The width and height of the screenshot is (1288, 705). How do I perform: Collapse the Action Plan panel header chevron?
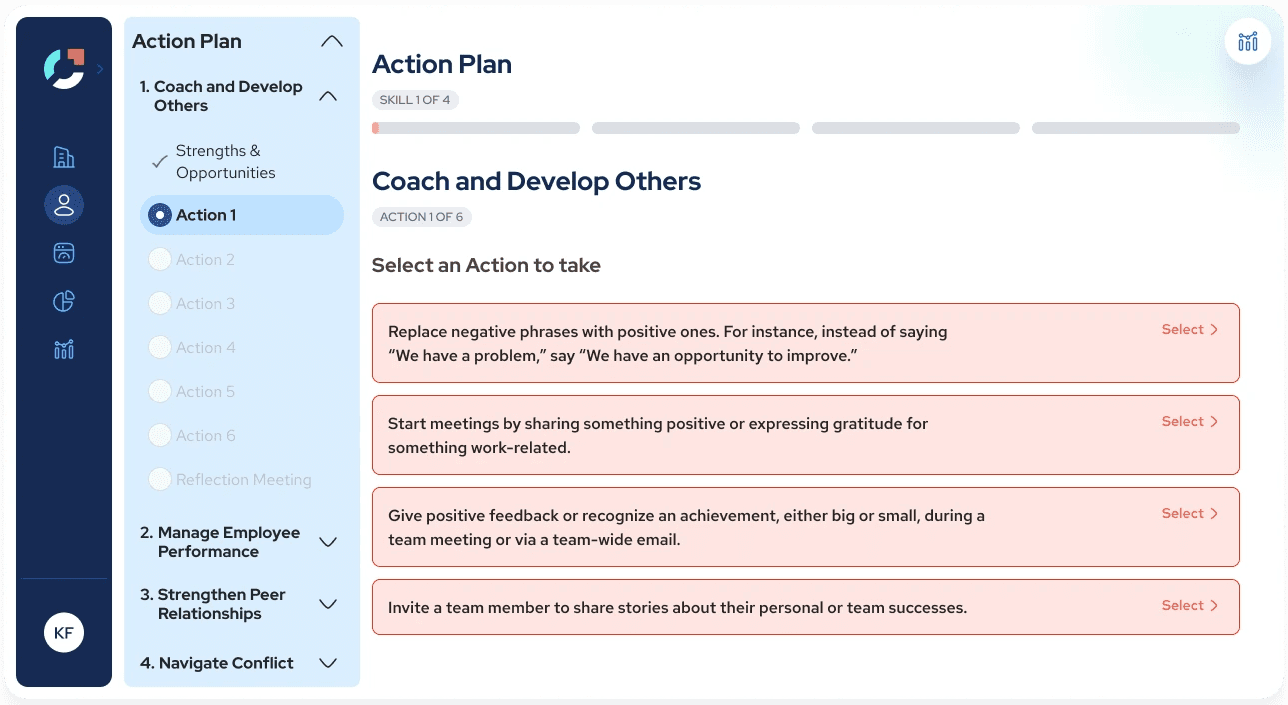coord(332,42)
